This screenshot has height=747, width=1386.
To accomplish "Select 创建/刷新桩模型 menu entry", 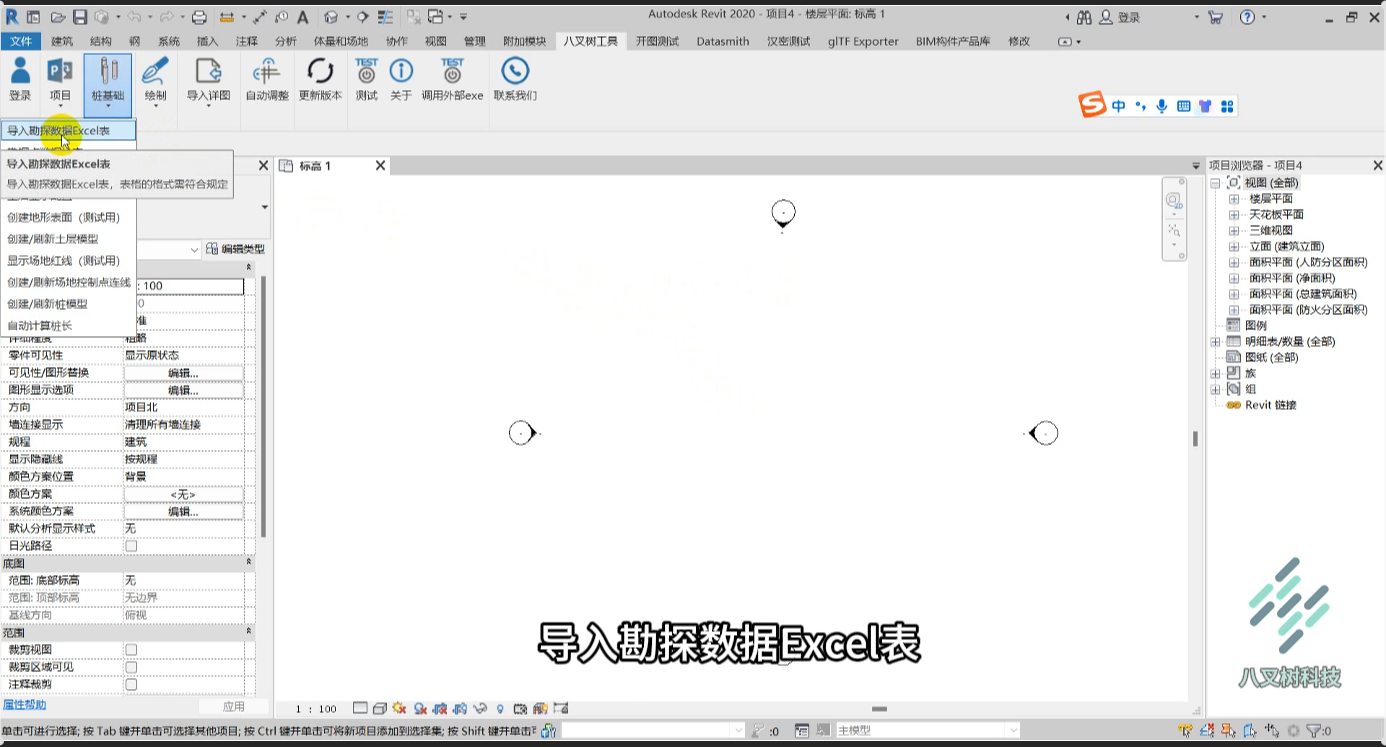I will pyautogui.click(x=47, y=304).
